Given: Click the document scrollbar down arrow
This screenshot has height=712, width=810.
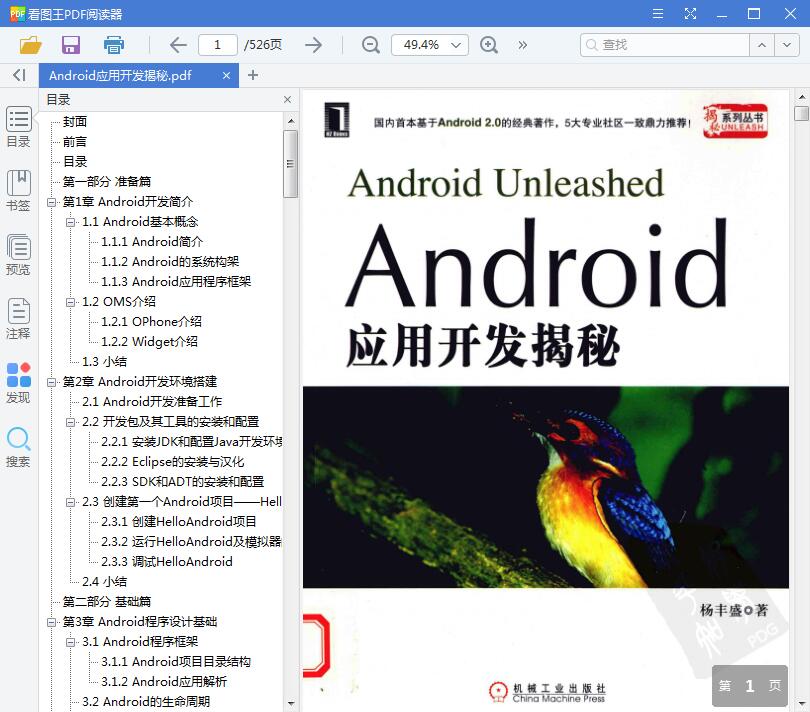Looking at the screenshot, I should 801,703.
